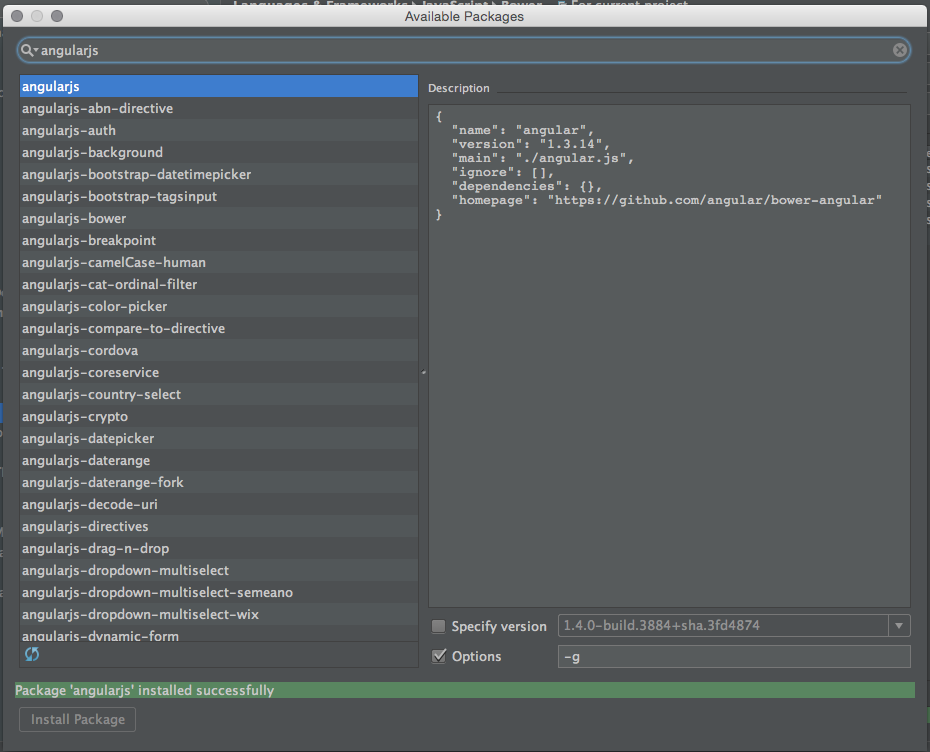Screen dimensions: 930x752
Task: Select angularjs-datepicker package
Action: [x=219, y=438]
